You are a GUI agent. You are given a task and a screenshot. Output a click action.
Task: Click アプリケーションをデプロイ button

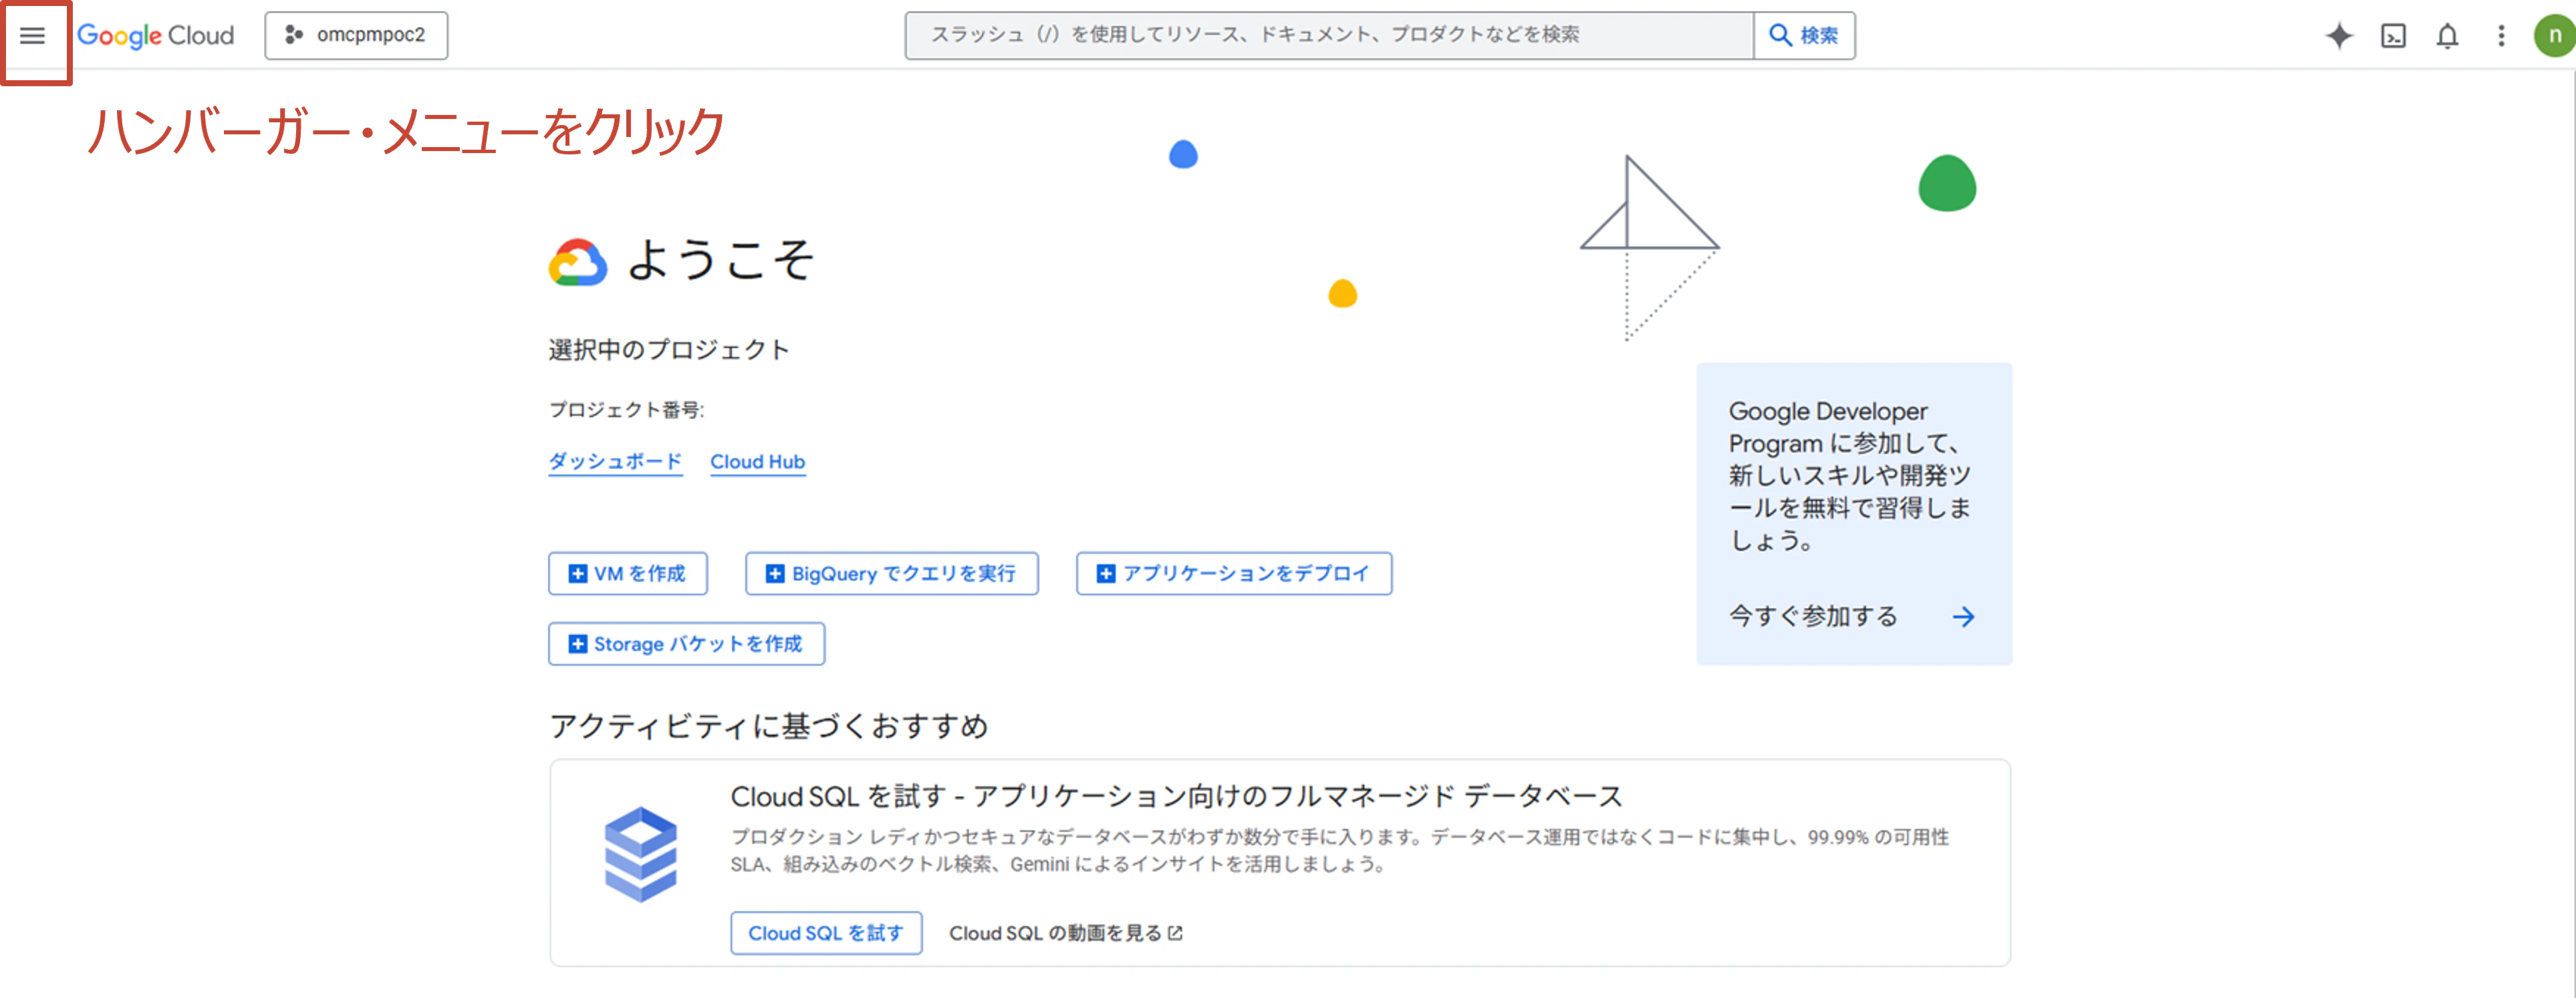(1233, 573)
